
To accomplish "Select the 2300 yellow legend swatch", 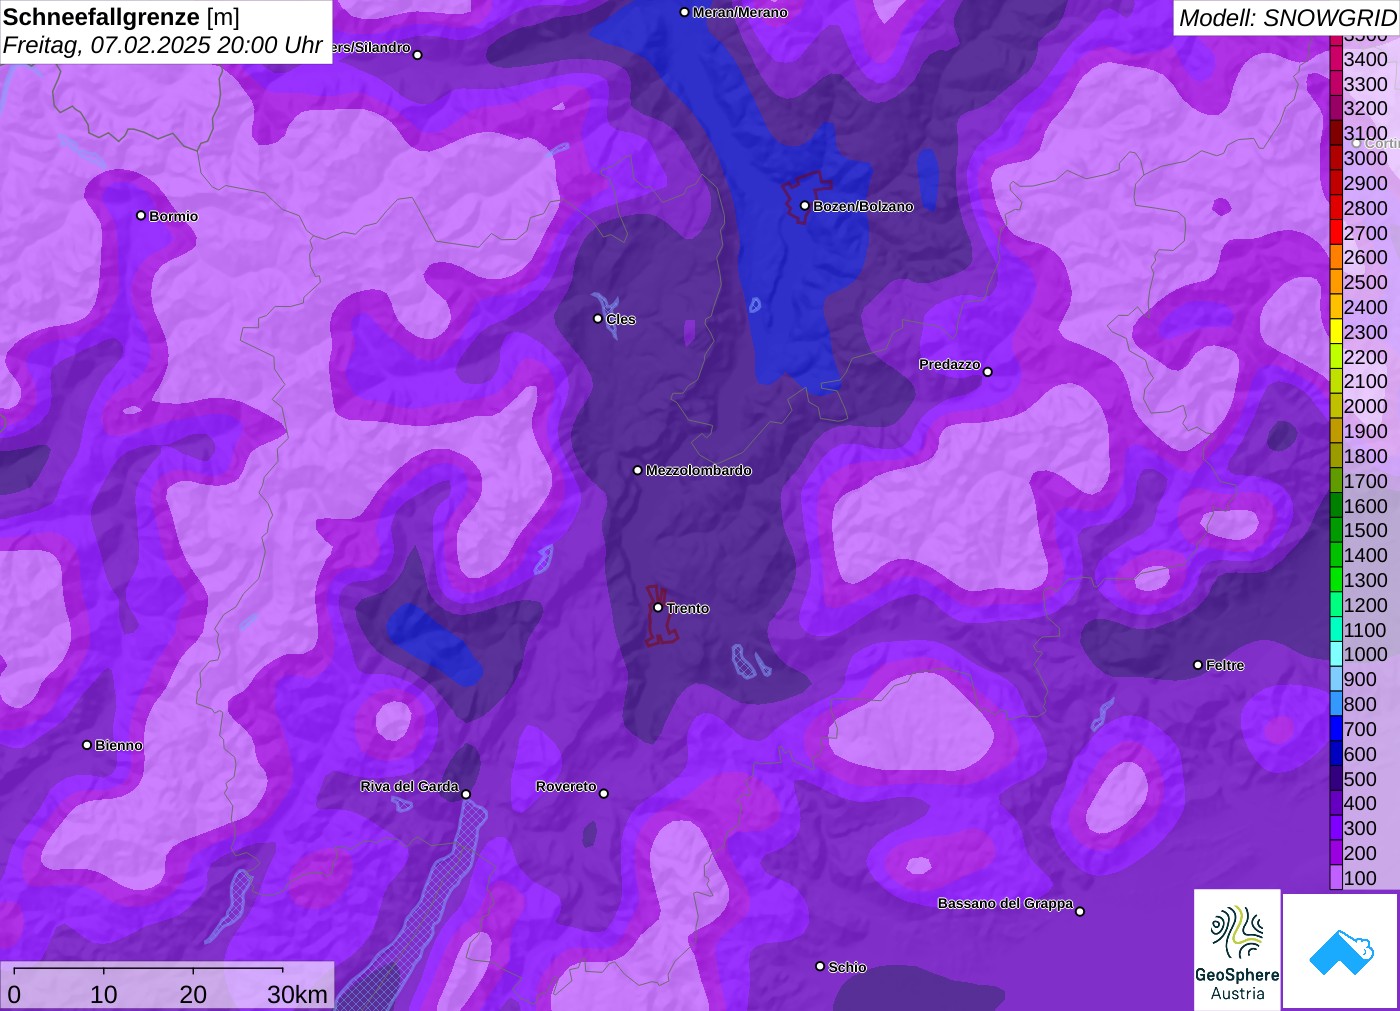I will [1335, 332].
